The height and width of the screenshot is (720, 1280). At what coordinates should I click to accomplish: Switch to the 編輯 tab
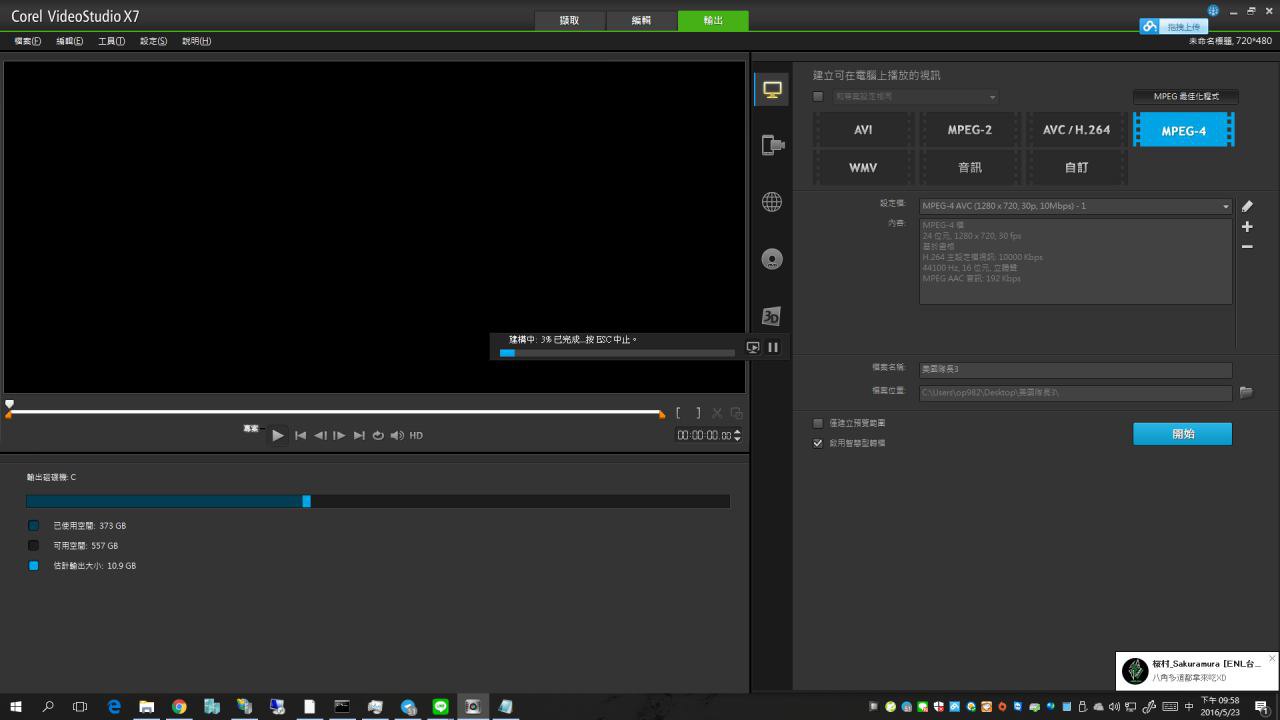(x=641, y=20)
